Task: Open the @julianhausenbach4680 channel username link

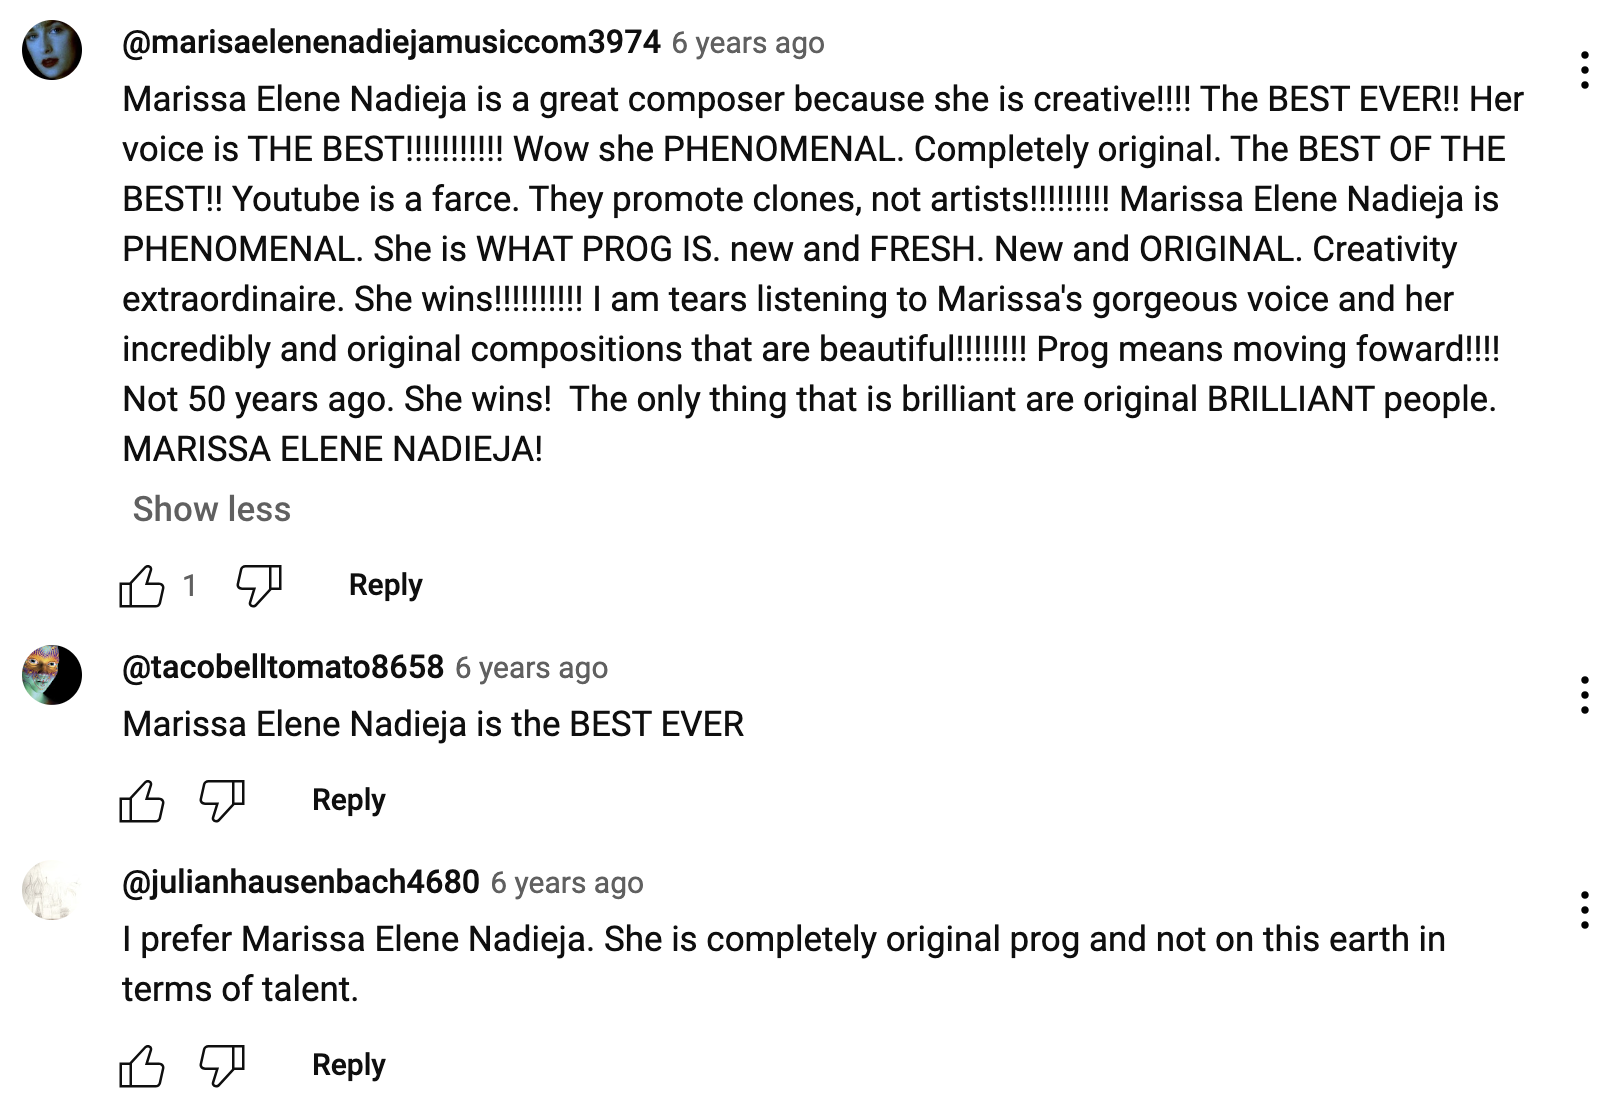Action: (301, 882)
